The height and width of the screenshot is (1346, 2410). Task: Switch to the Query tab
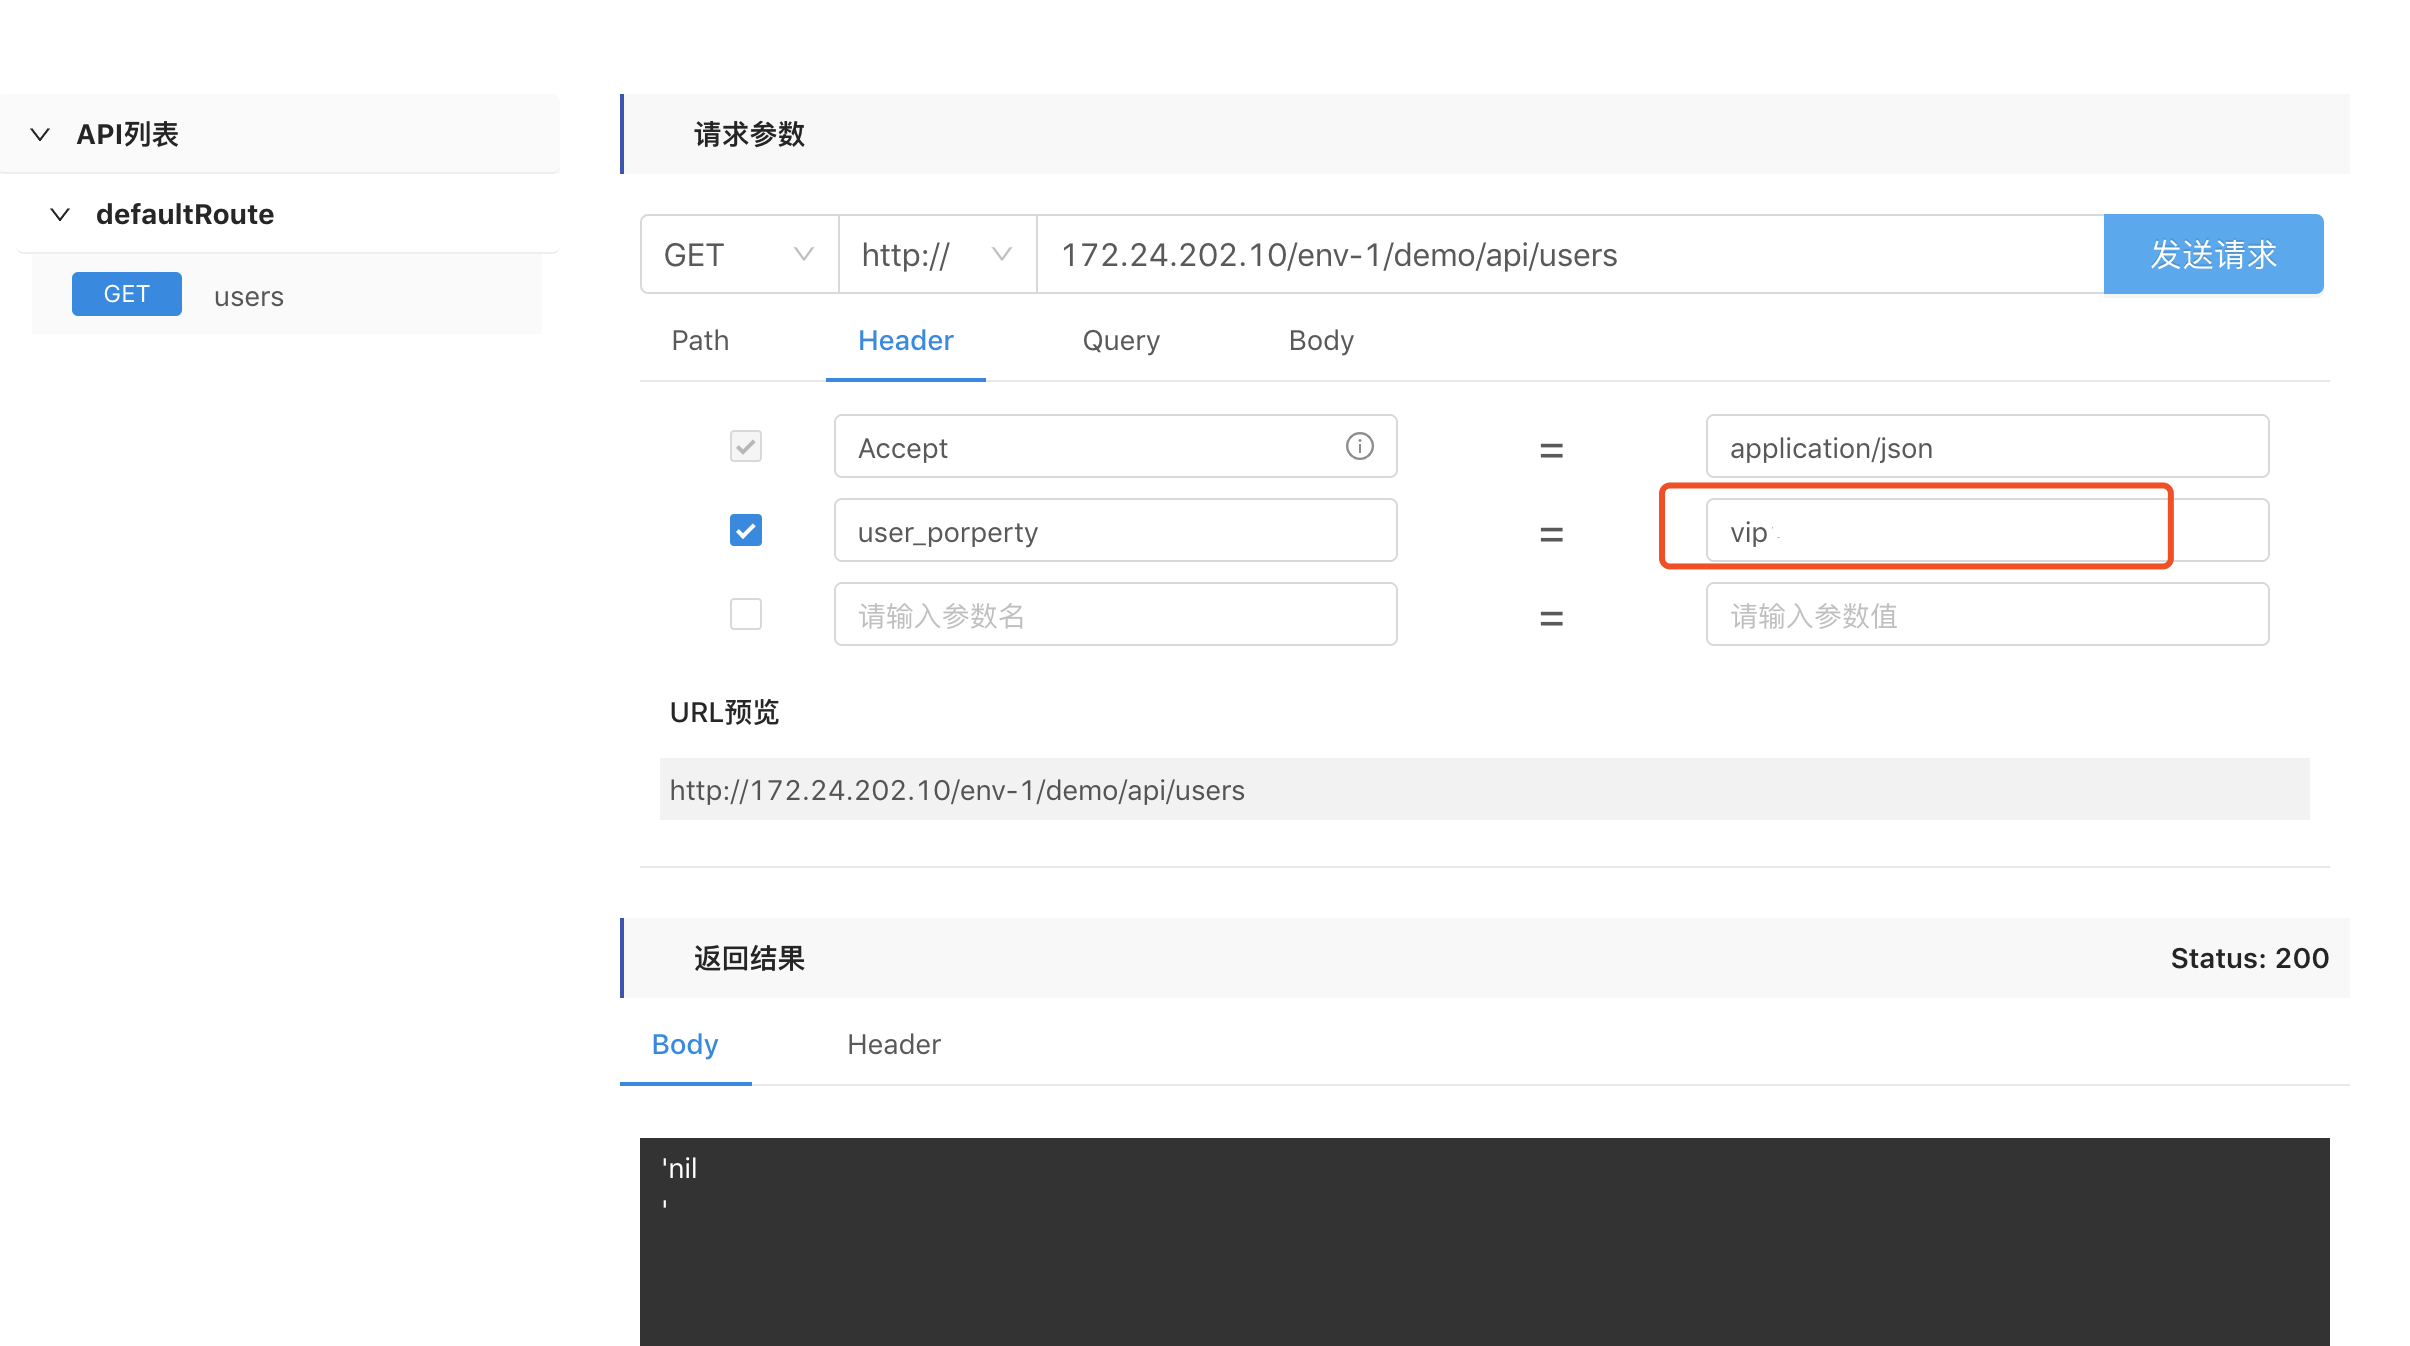(x=1120, y=341)
